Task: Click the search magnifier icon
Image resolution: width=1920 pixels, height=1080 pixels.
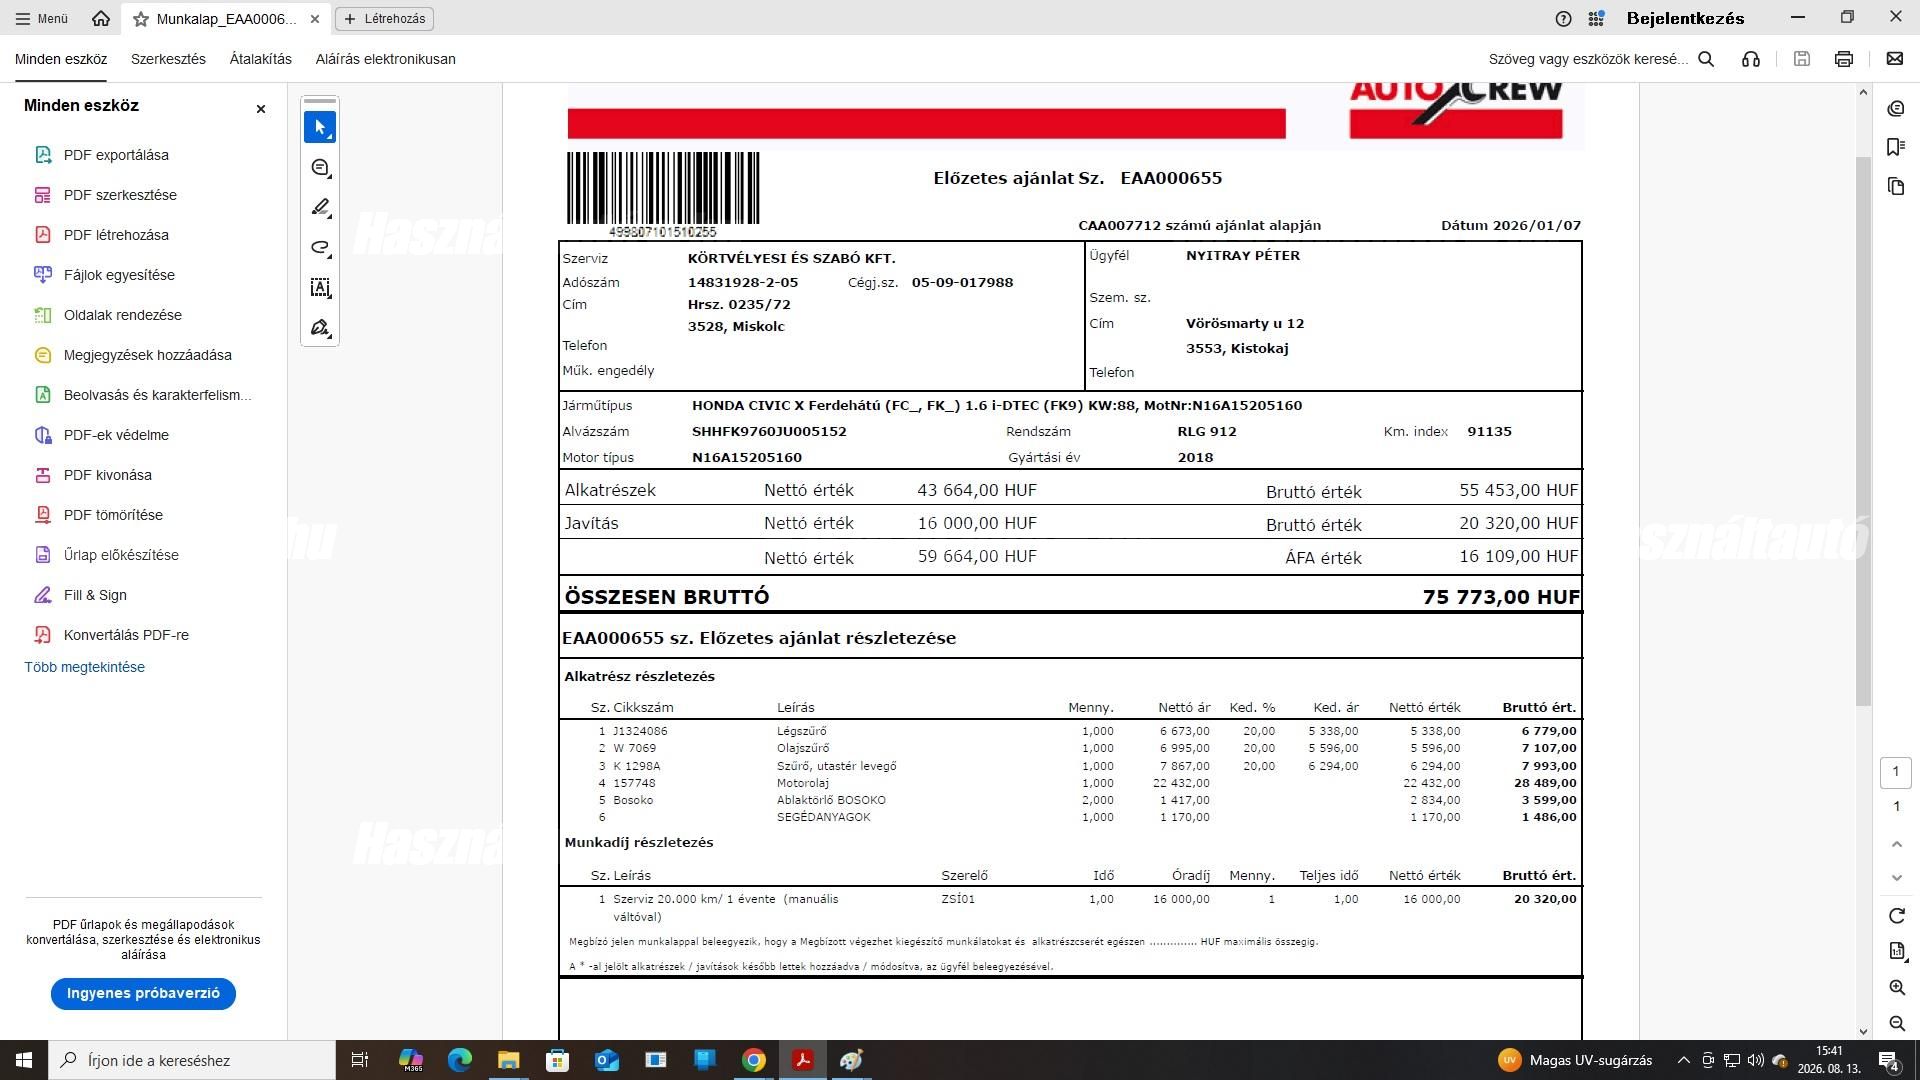Action: coord(1707,59)
